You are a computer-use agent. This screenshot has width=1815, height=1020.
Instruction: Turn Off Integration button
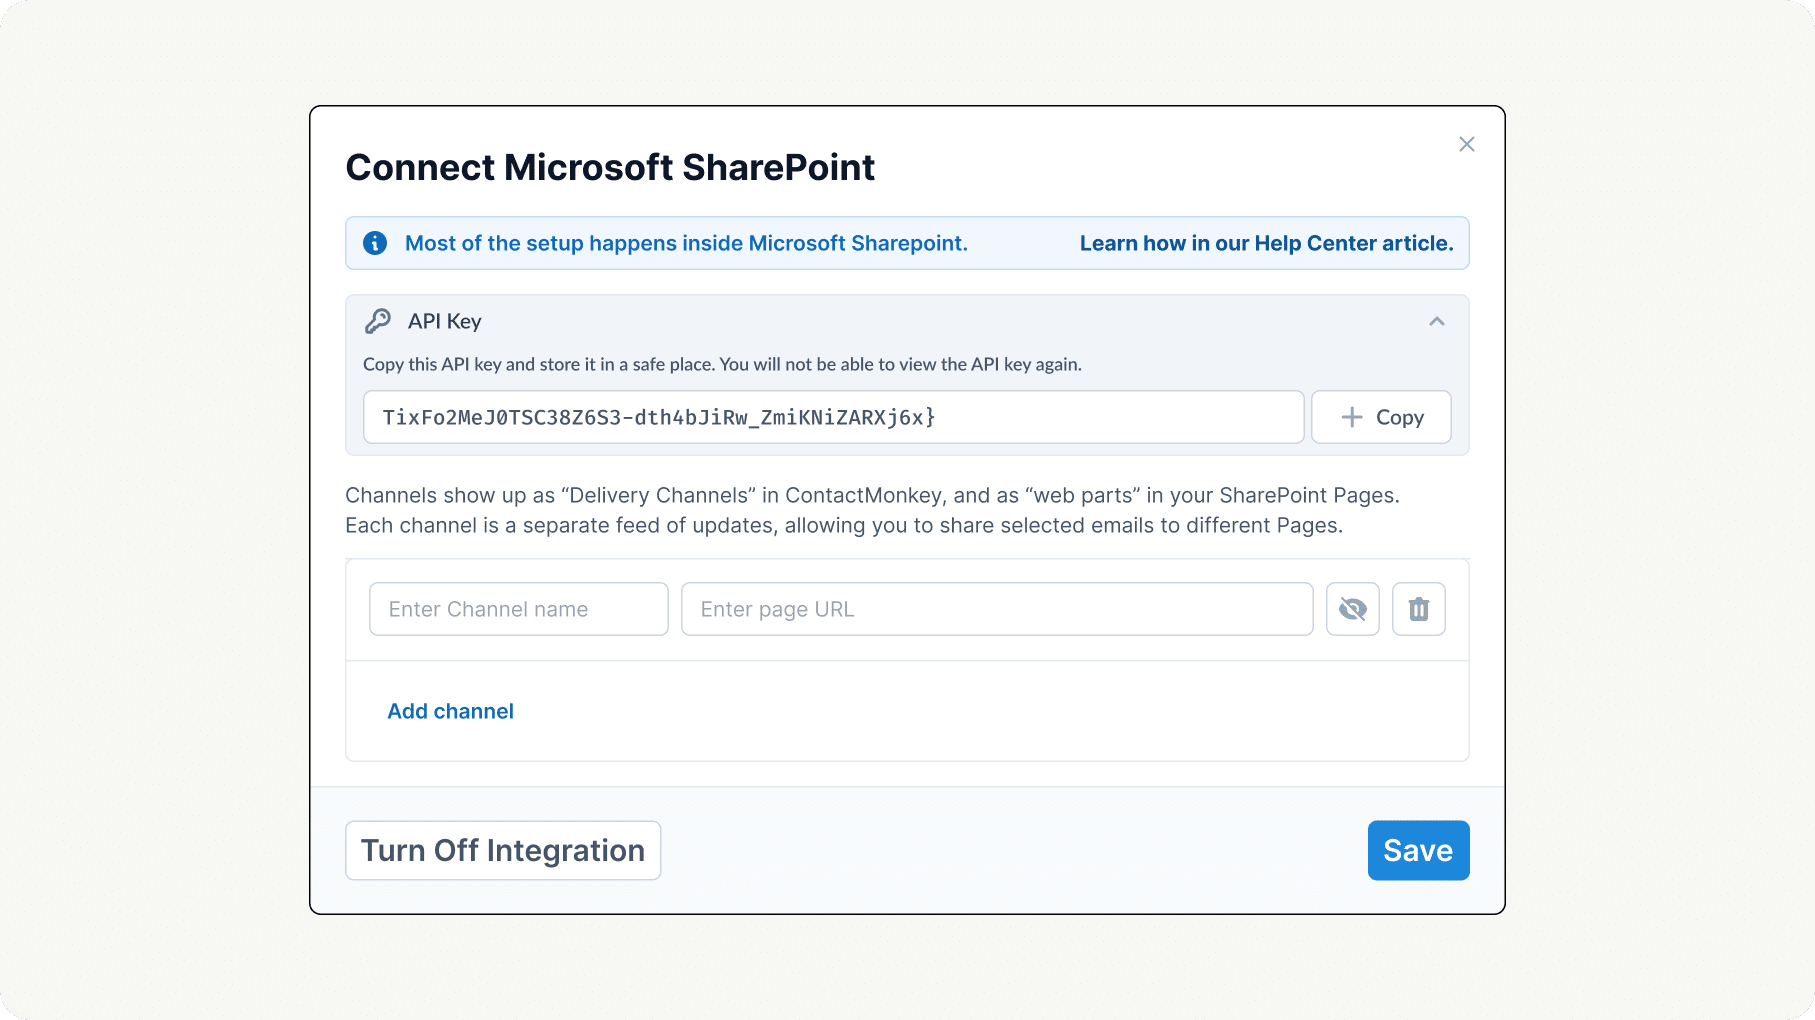(x=503, y=851)
